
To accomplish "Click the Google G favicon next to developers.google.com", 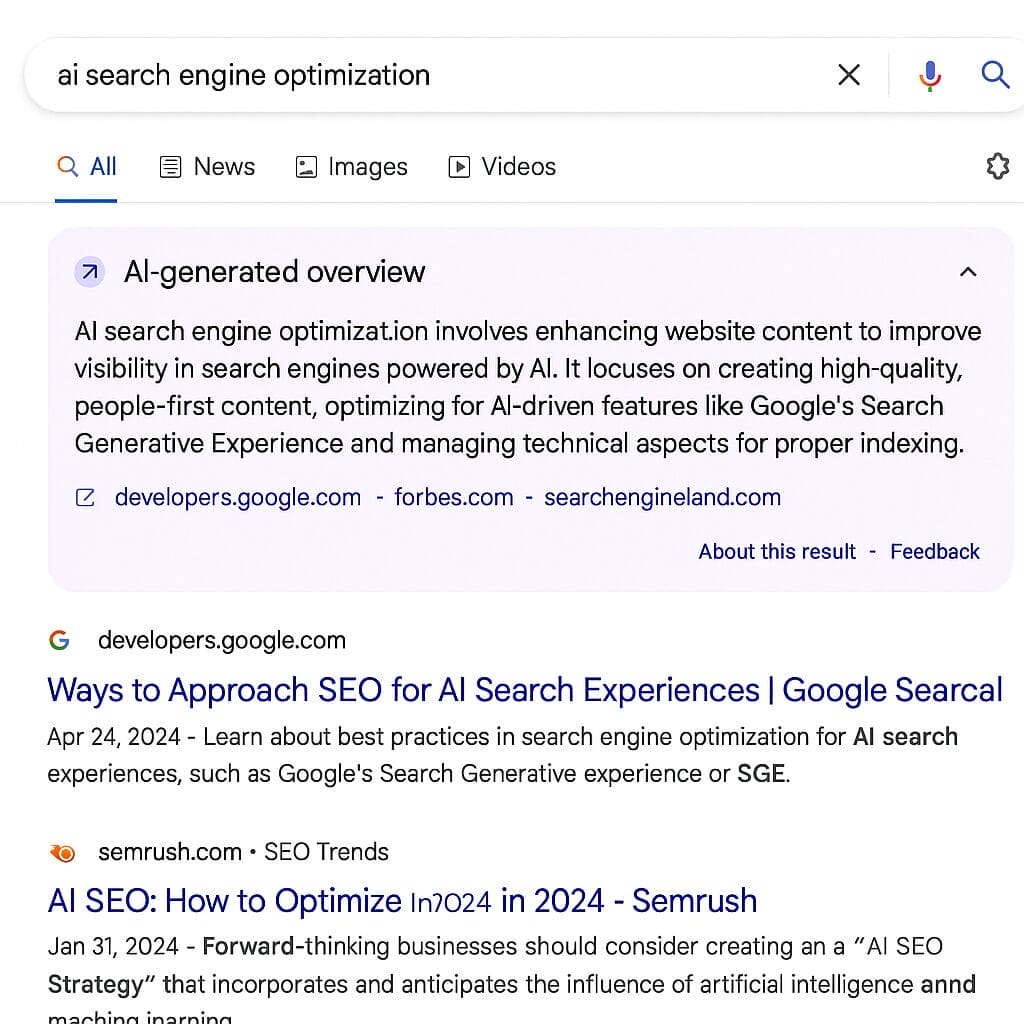I will click(x=58, y=640).
